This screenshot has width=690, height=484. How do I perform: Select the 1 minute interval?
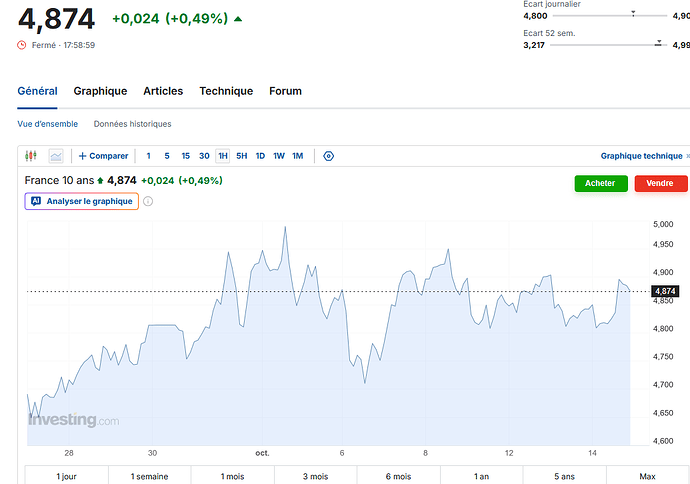pos(149,156)
